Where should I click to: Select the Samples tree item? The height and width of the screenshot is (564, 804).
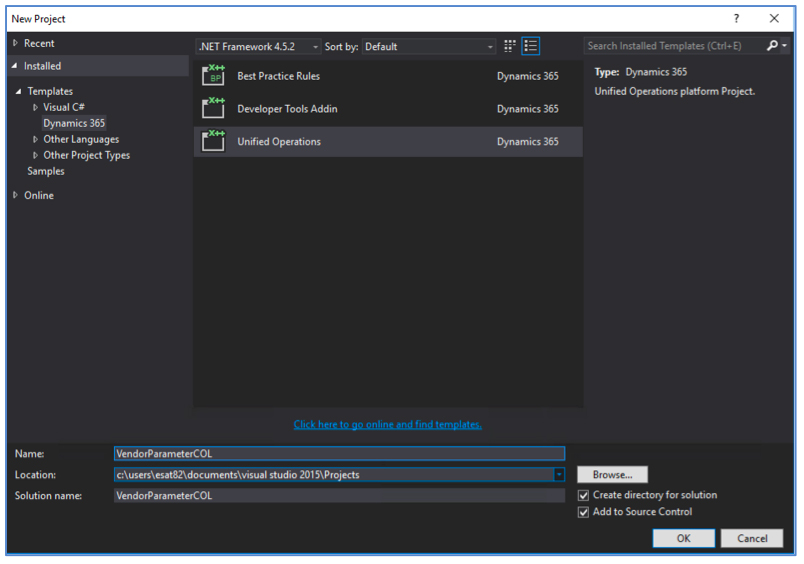pos(46,171)
